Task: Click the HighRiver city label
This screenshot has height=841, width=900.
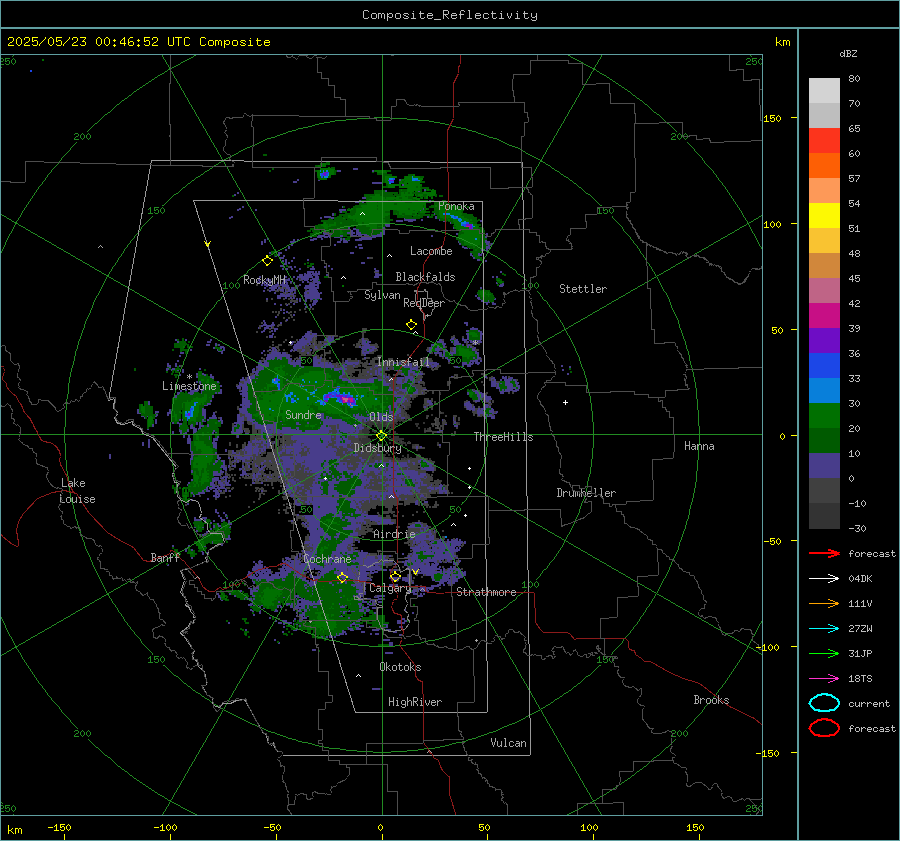Action: click(415, 702)
